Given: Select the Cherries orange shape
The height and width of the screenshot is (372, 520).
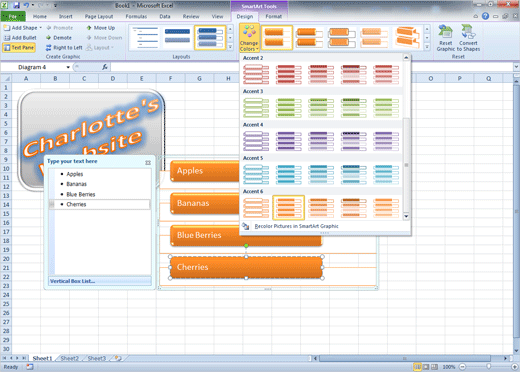Looking at the screenshot, I should [x=246, y=267].
